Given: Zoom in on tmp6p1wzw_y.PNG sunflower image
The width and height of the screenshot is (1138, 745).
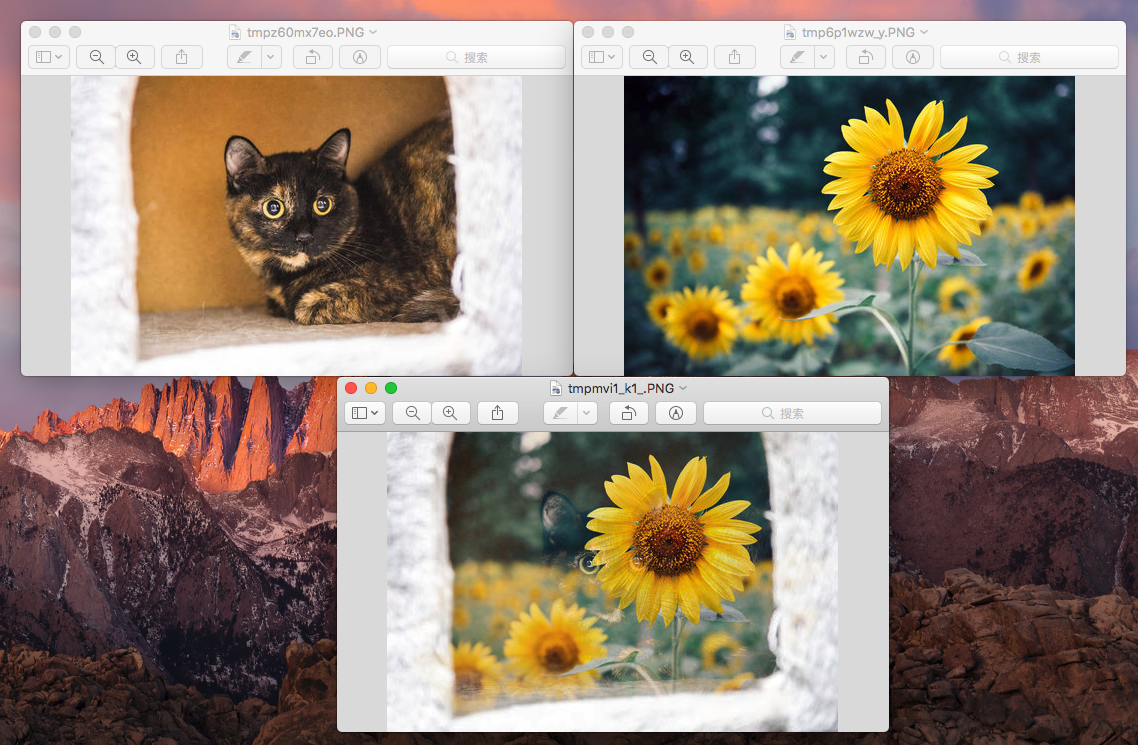Looking at the screenshot, I should tap(687, 57).
